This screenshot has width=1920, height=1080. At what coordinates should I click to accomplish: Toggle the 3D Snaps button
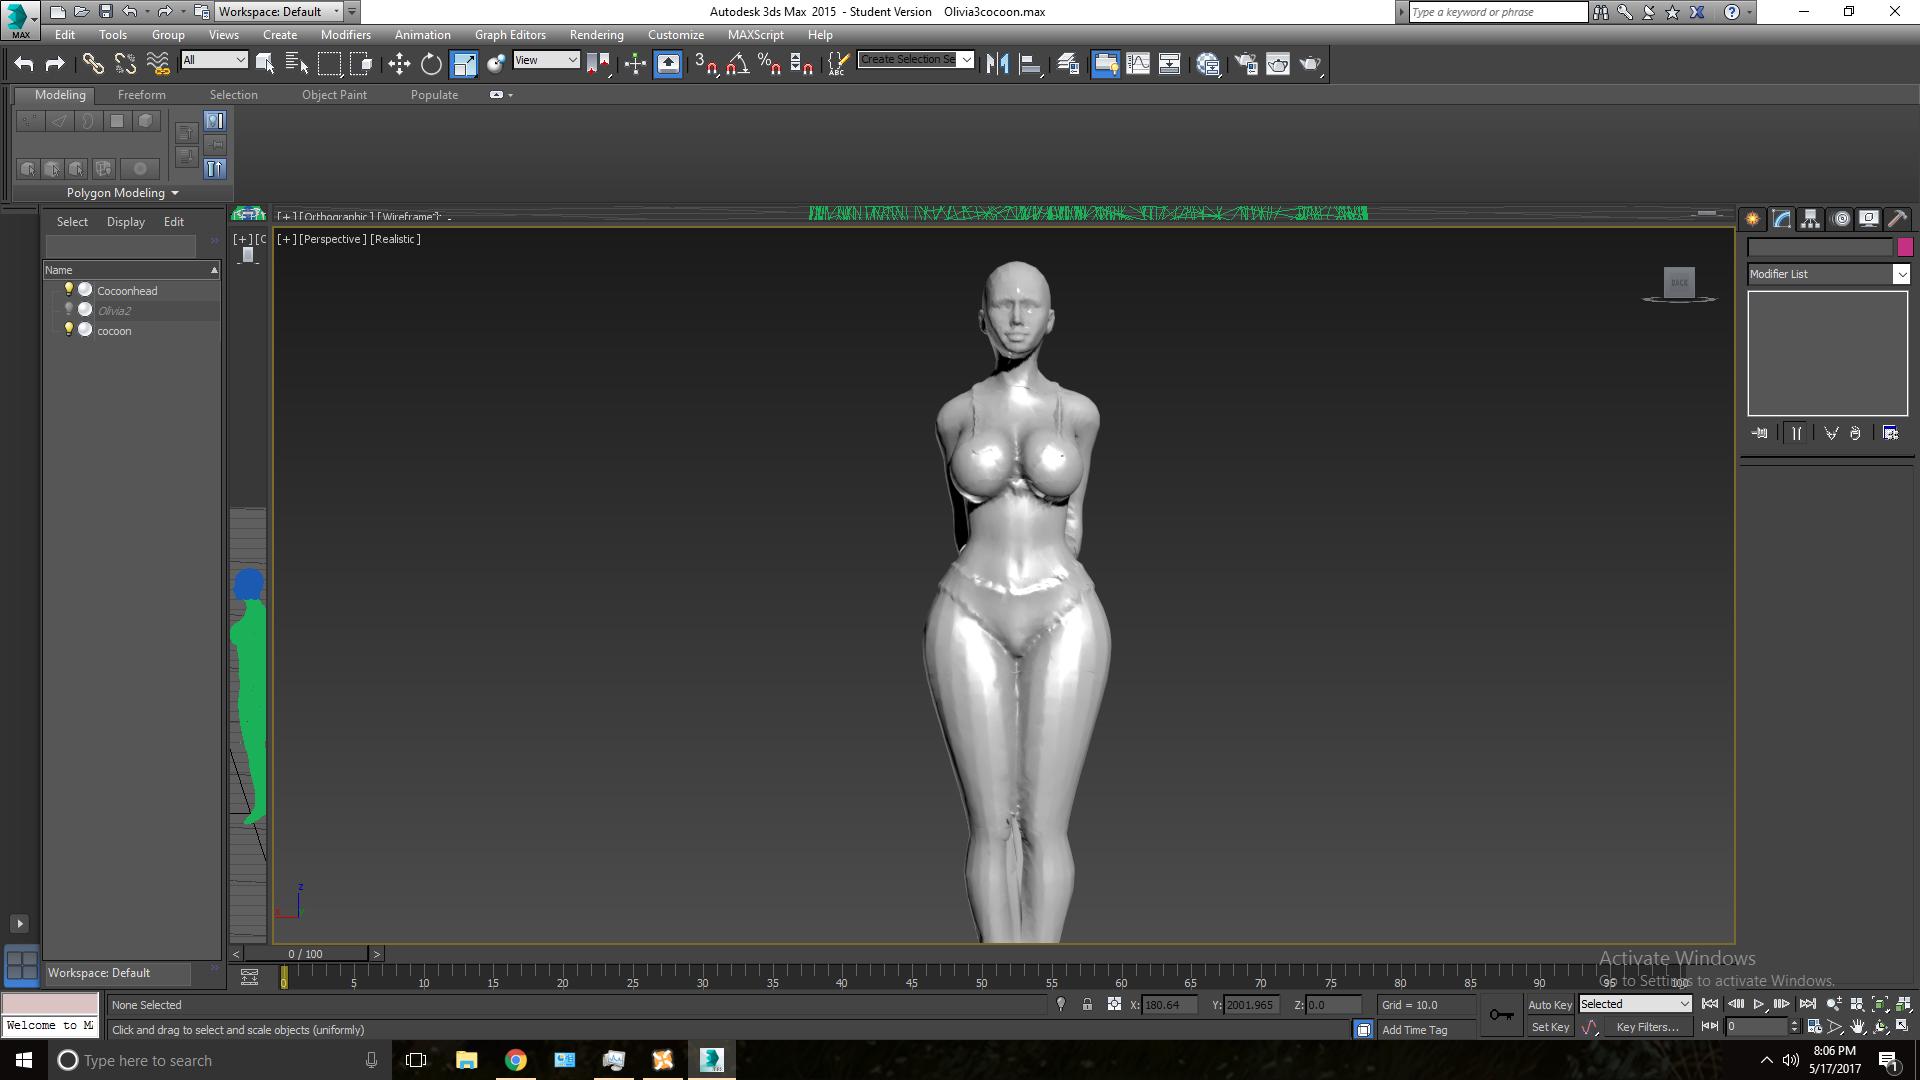[x=705, y=64]
